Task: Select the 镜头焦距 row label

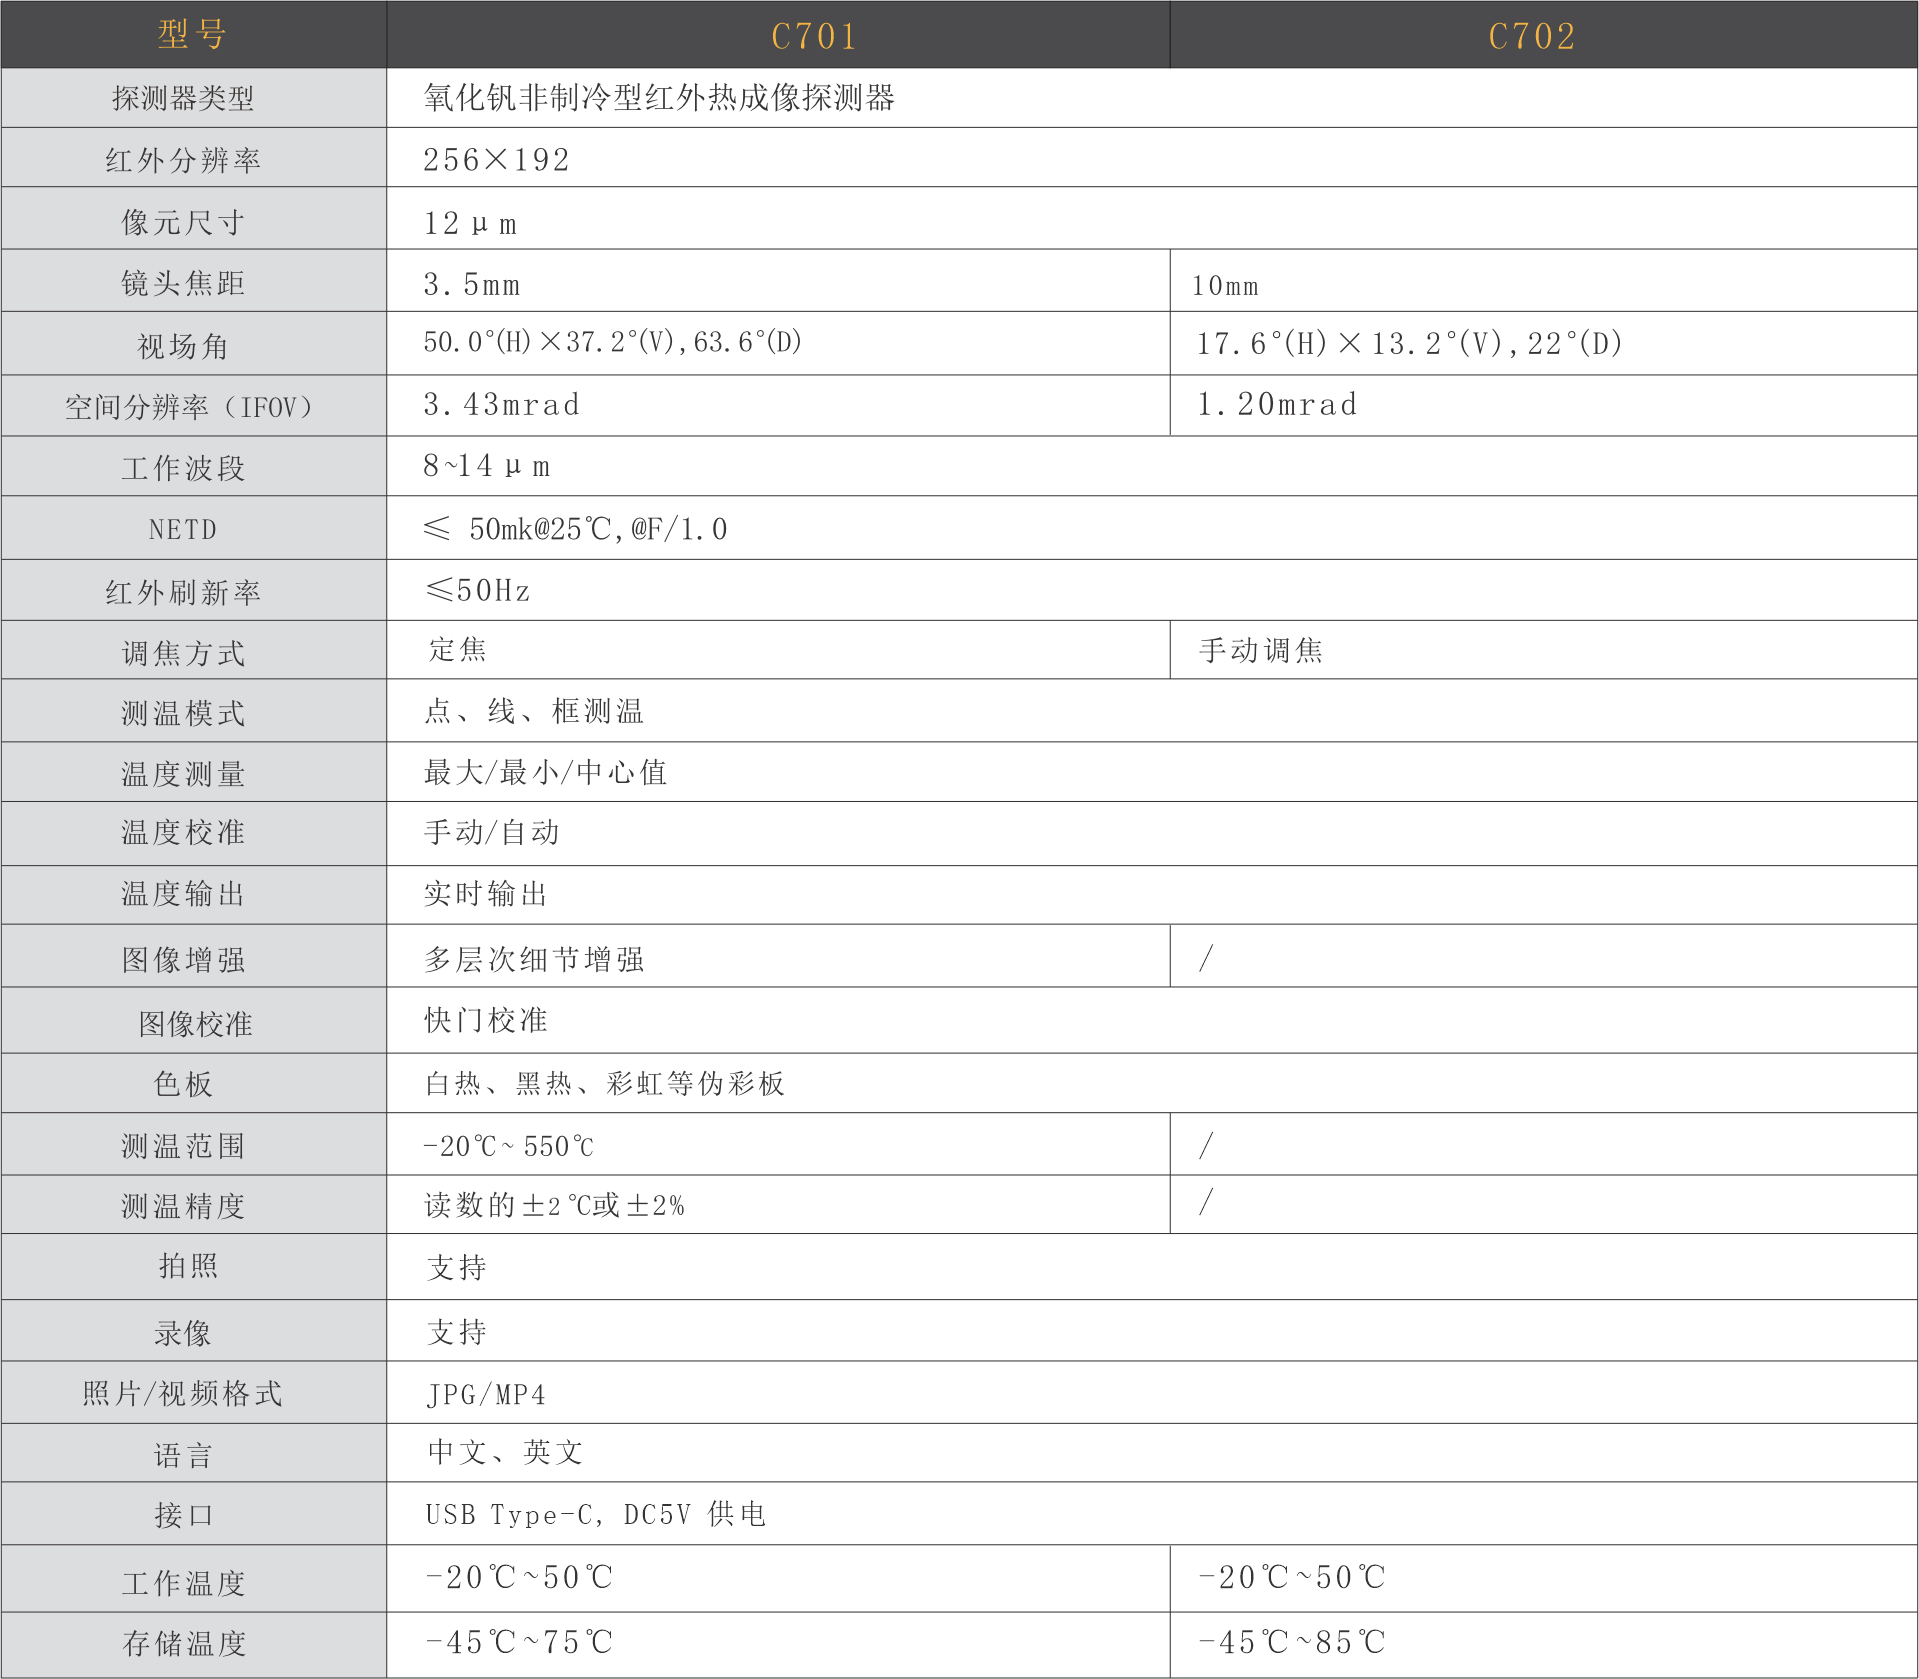Action: click(183, 283)
